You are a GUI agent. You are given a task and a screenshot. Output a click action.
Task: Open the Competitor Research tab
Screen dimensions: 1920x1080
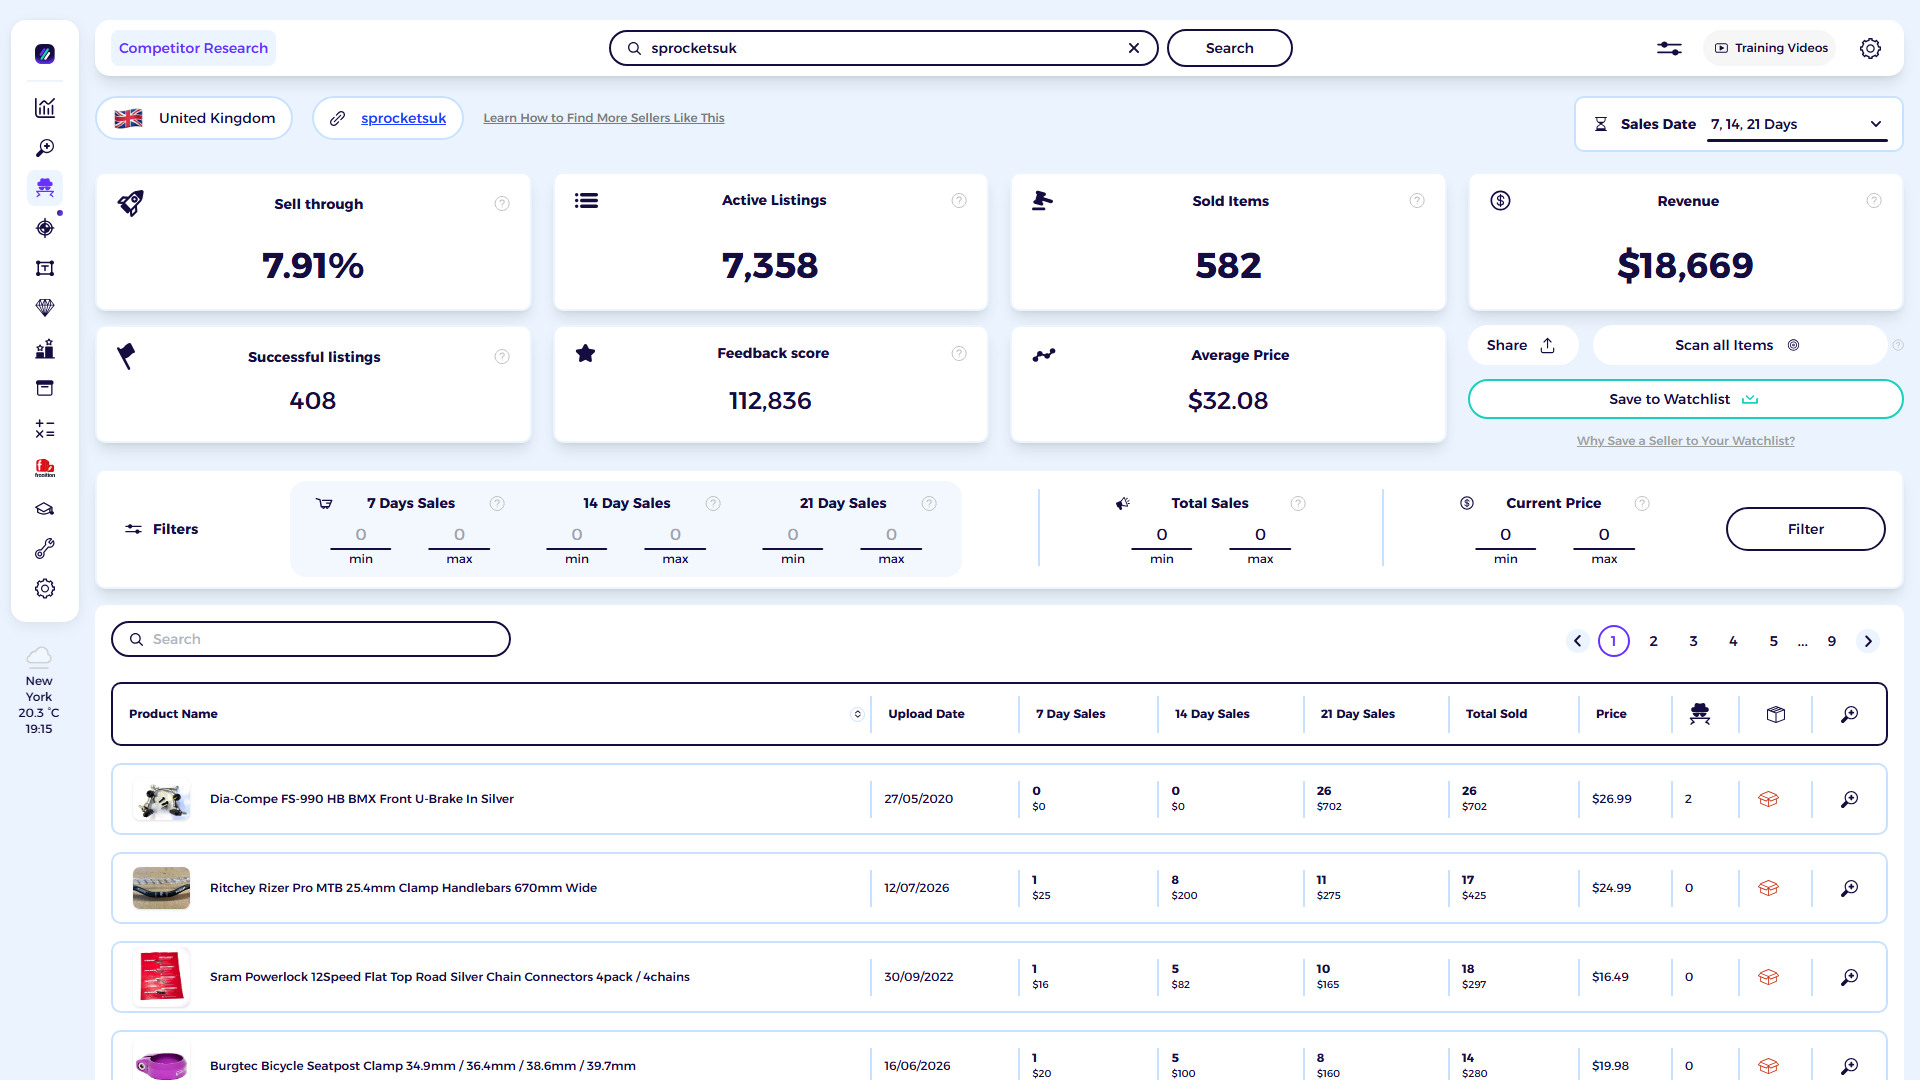click(x=193, y=48)
